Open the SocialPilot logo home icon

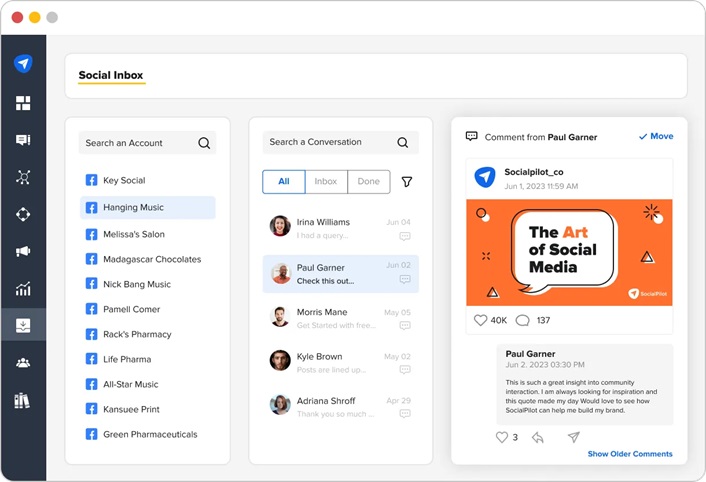point(23,63)
